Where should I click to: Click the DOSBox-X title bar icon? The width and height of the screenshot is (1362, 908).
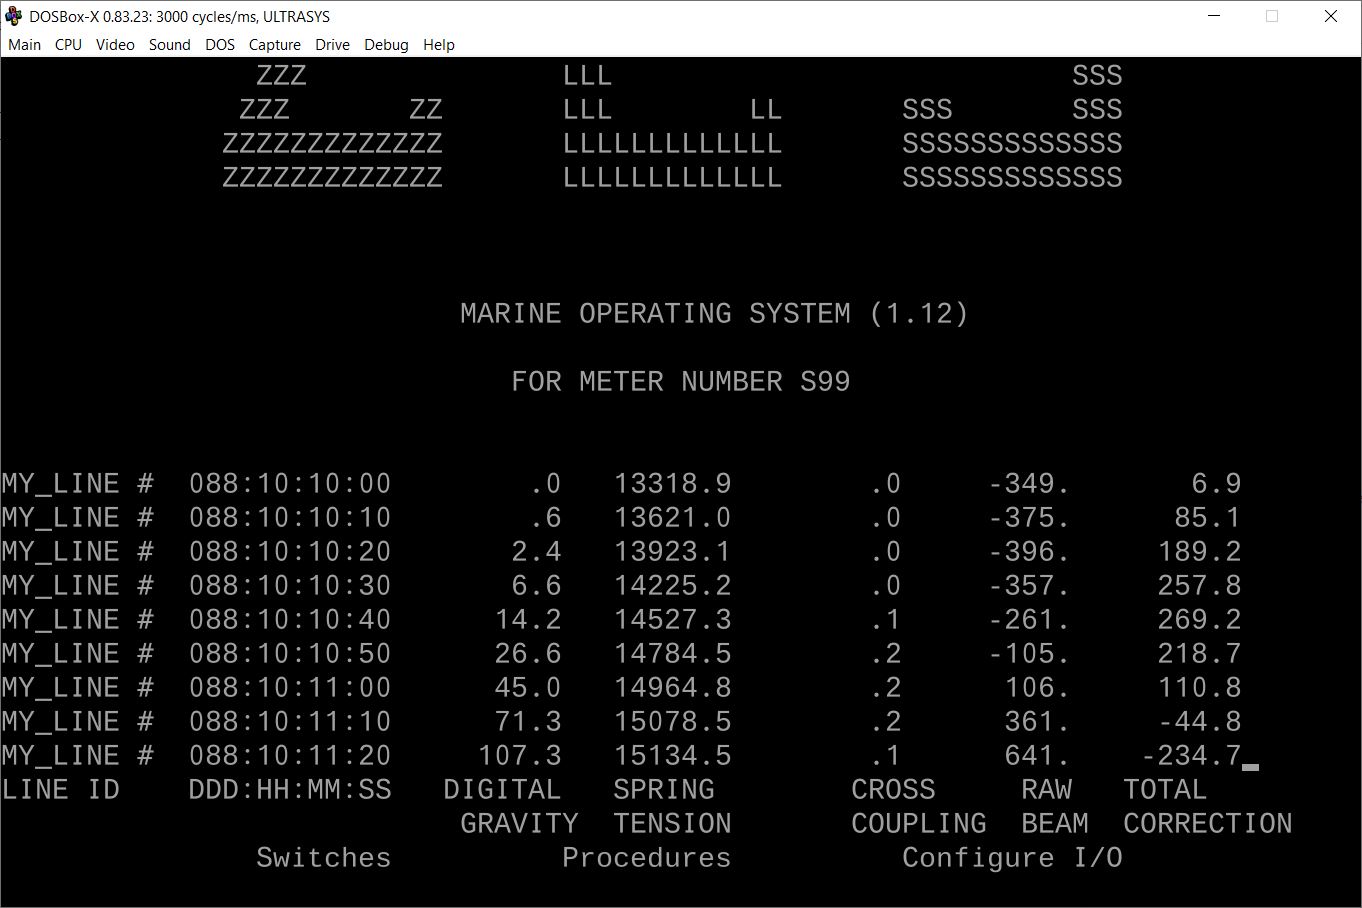(14, 16)
